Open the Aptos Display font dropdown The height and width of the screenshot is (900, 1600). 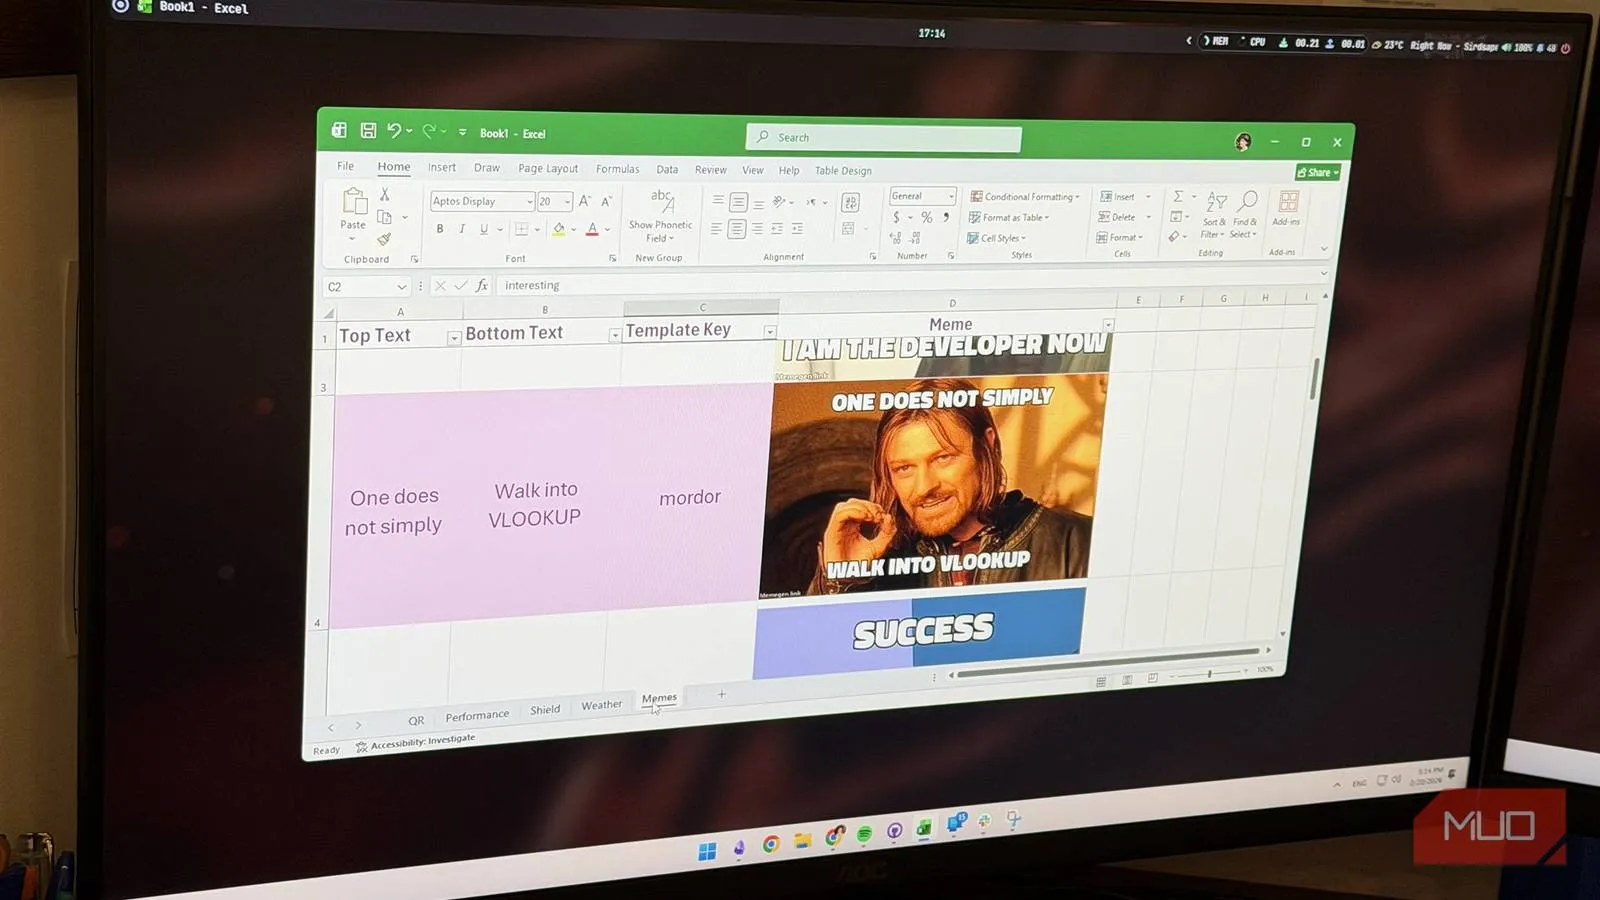coord(529,201)
